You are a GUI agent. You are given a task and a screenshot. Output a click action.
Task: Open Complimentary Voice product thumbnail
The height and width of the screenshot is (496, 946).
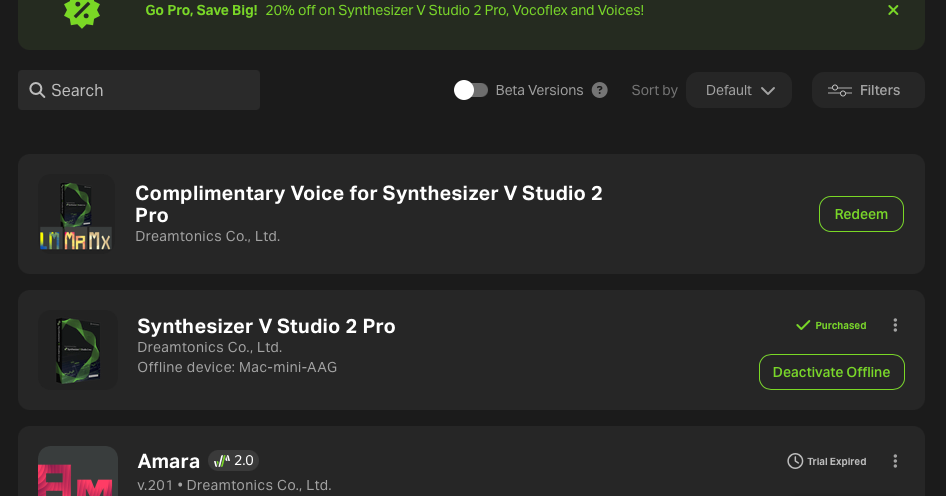pyautogui.click(x=76, y=213)
